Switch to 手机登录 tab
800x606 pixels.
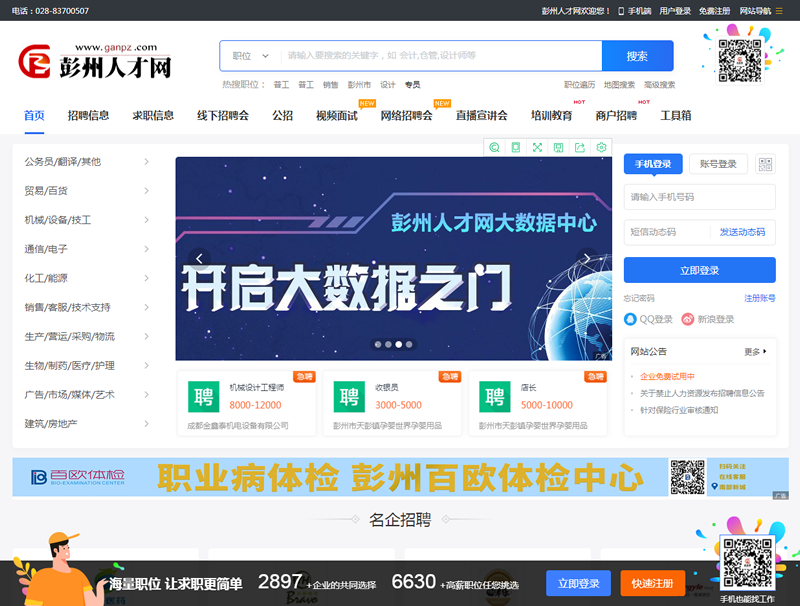click(653, 164)
